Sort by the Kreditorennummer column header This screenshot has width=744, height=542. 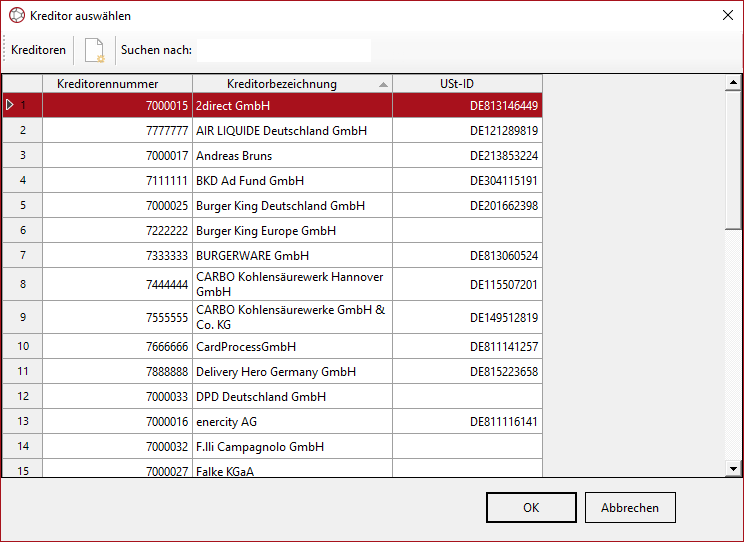point(117,84)
